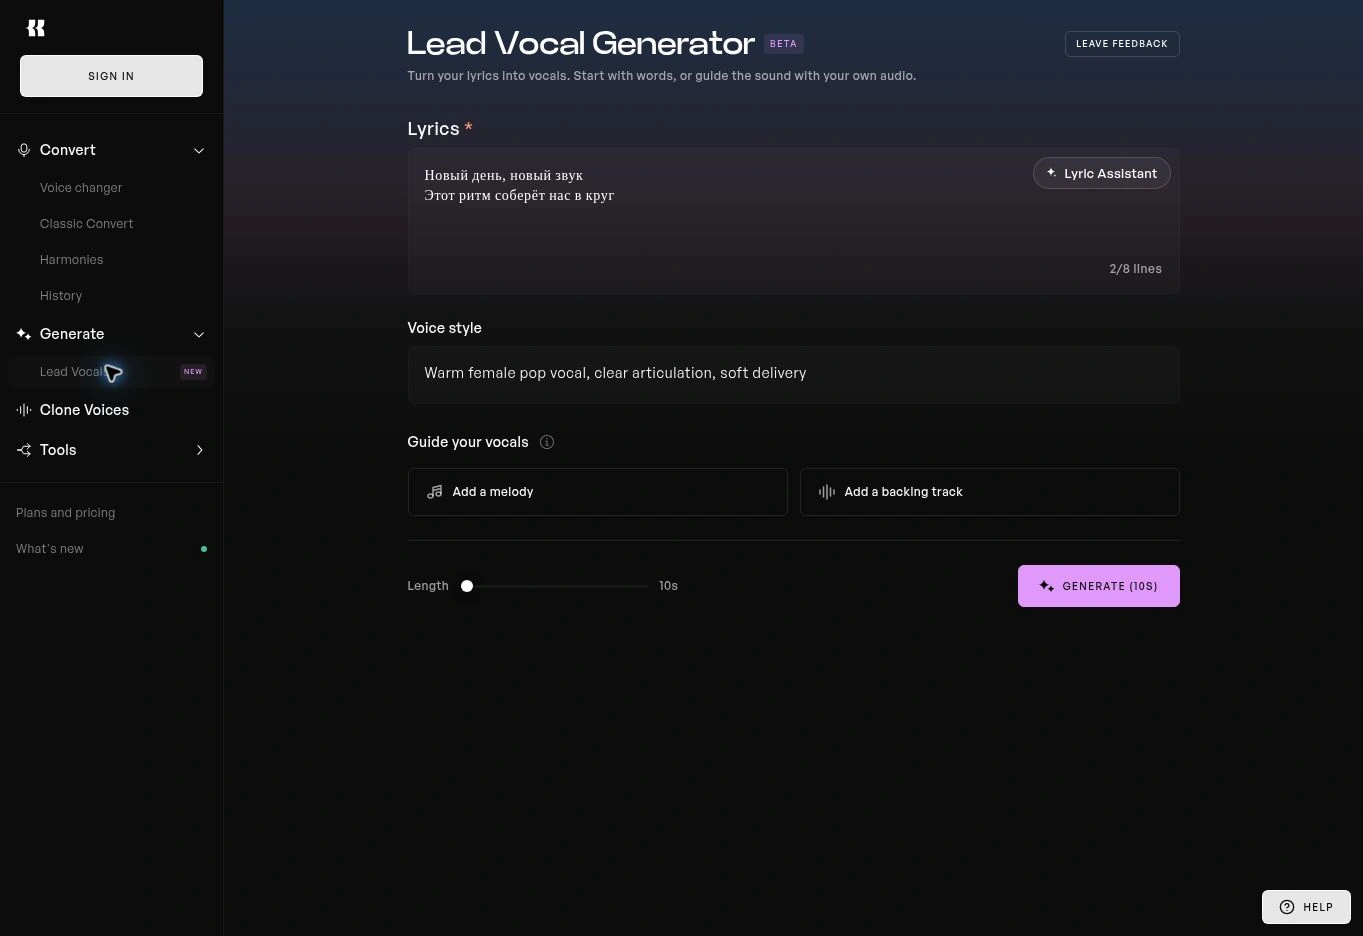
Task: Add a backing track
Action: coord(989,492)
